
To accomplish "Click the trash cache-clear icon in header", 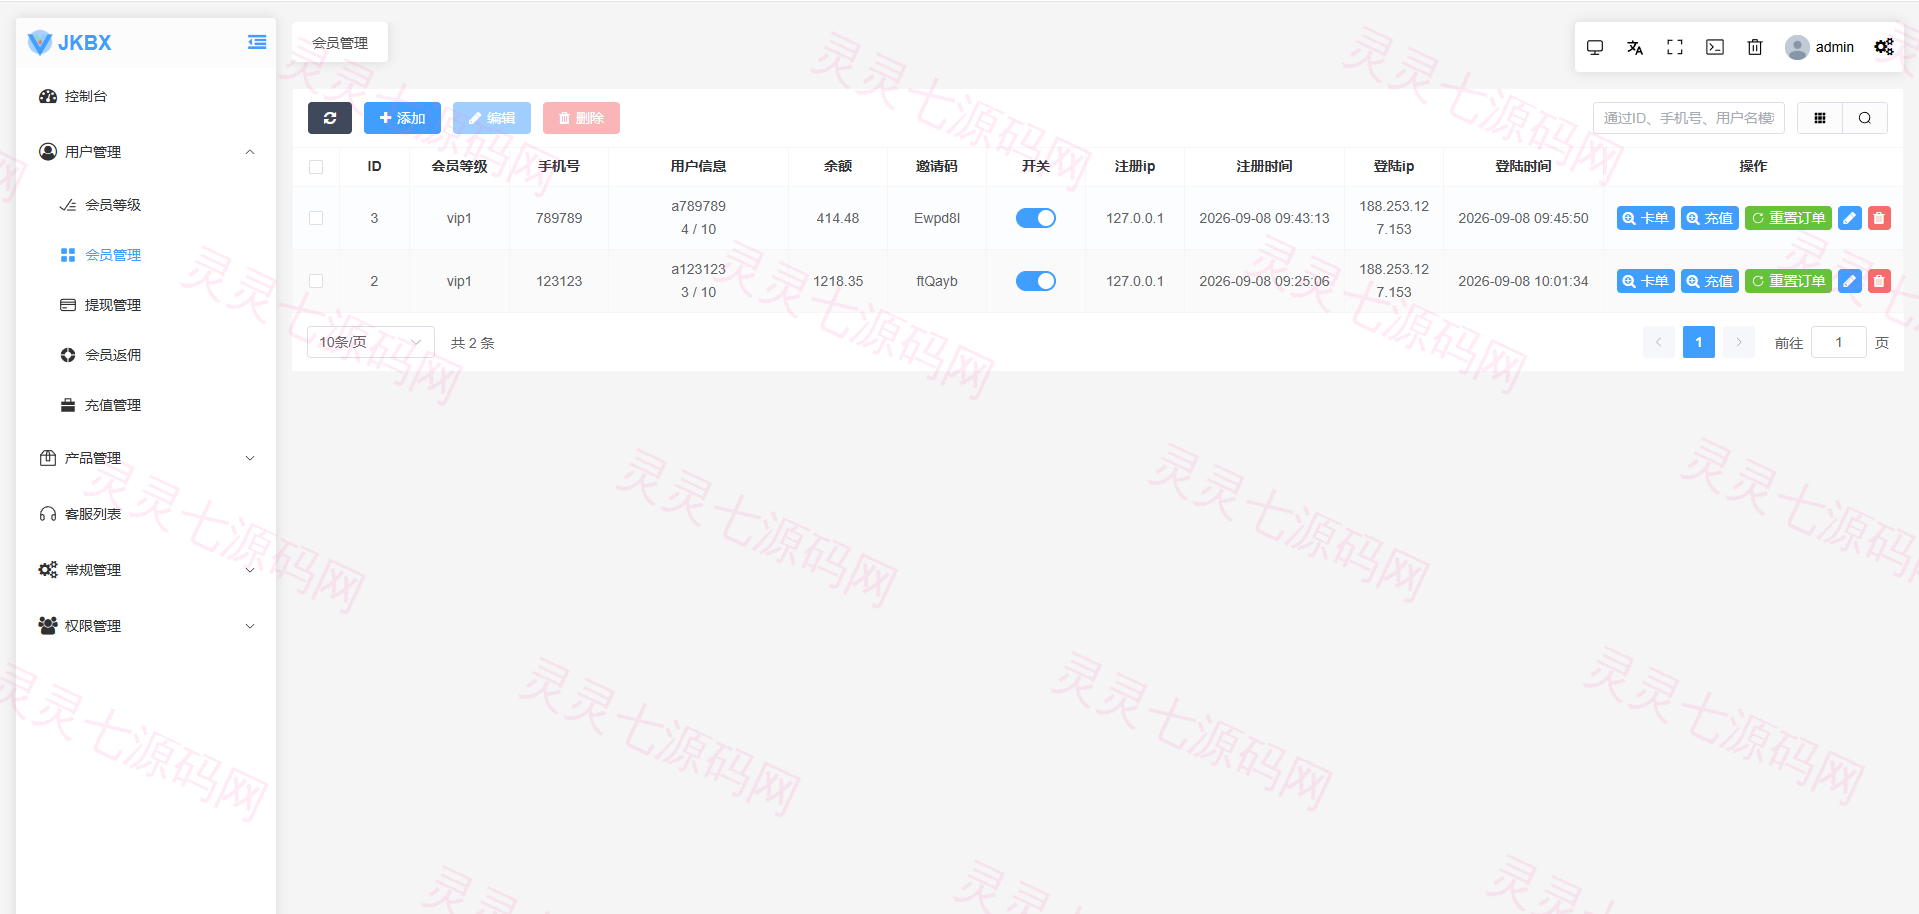I will click(x=1755, y=47).
